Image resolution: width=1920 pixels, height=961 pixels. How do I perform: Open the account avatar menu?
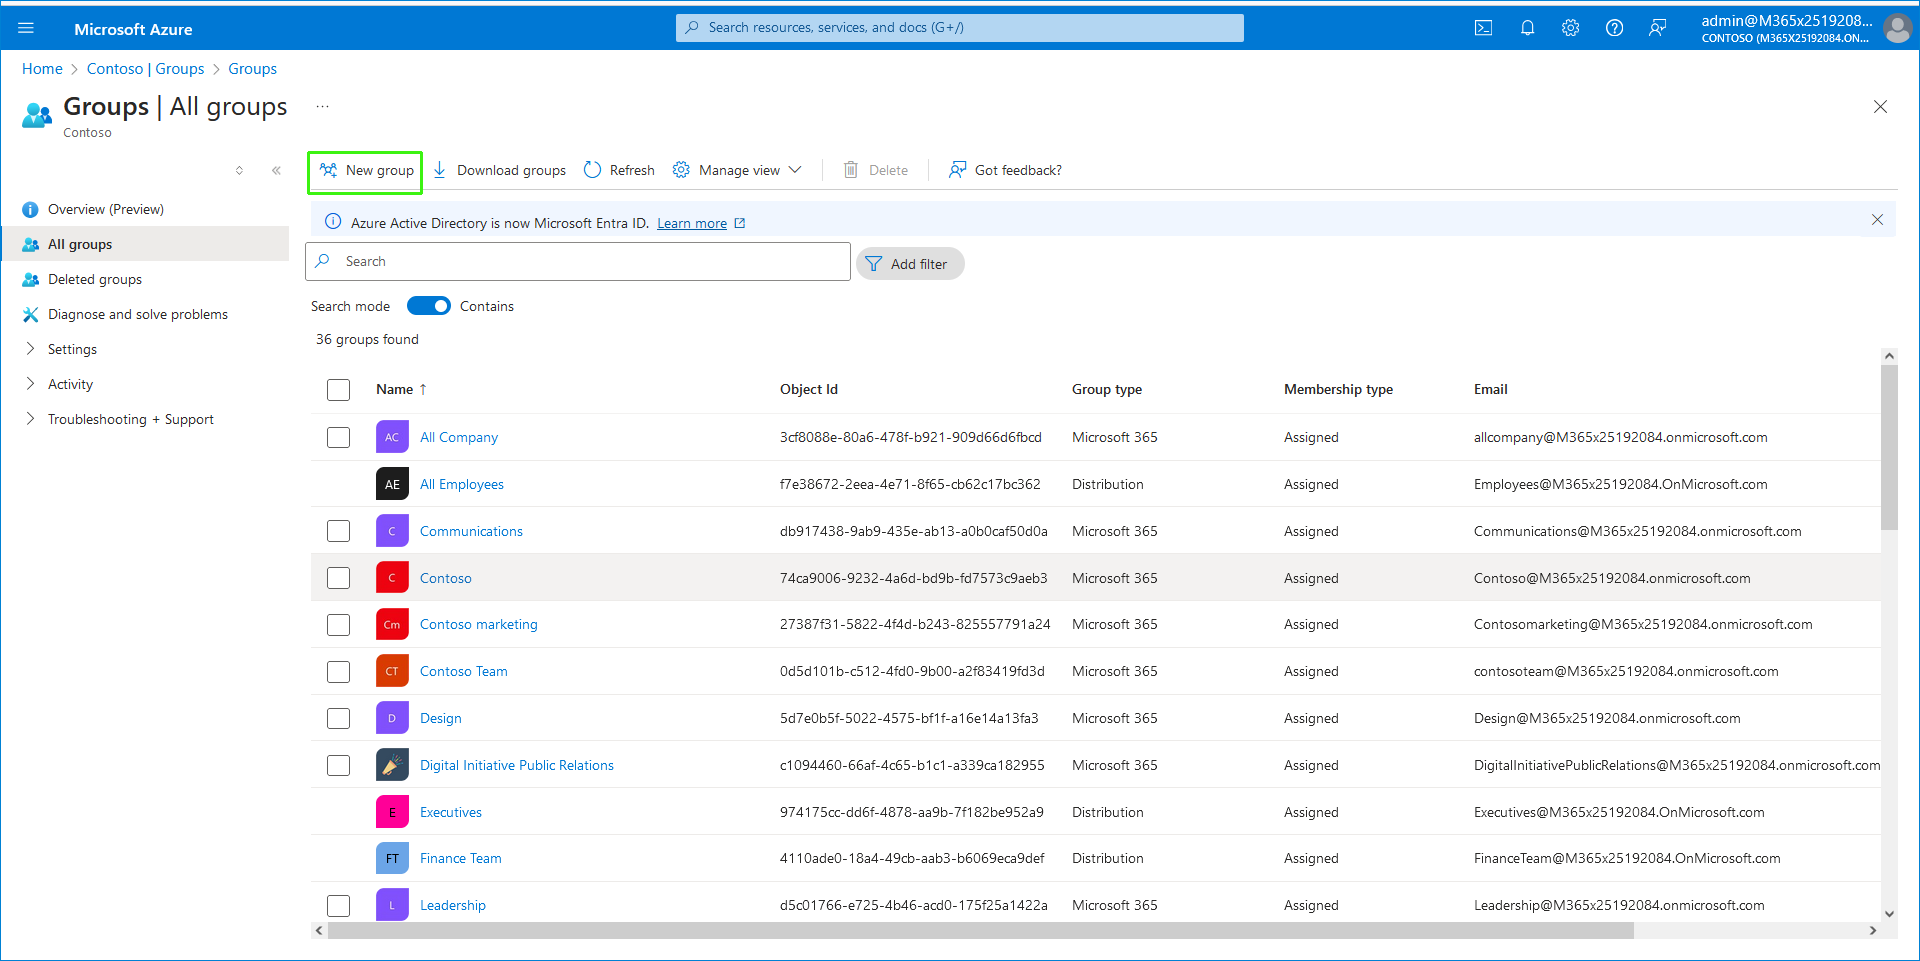point(1897,28)
